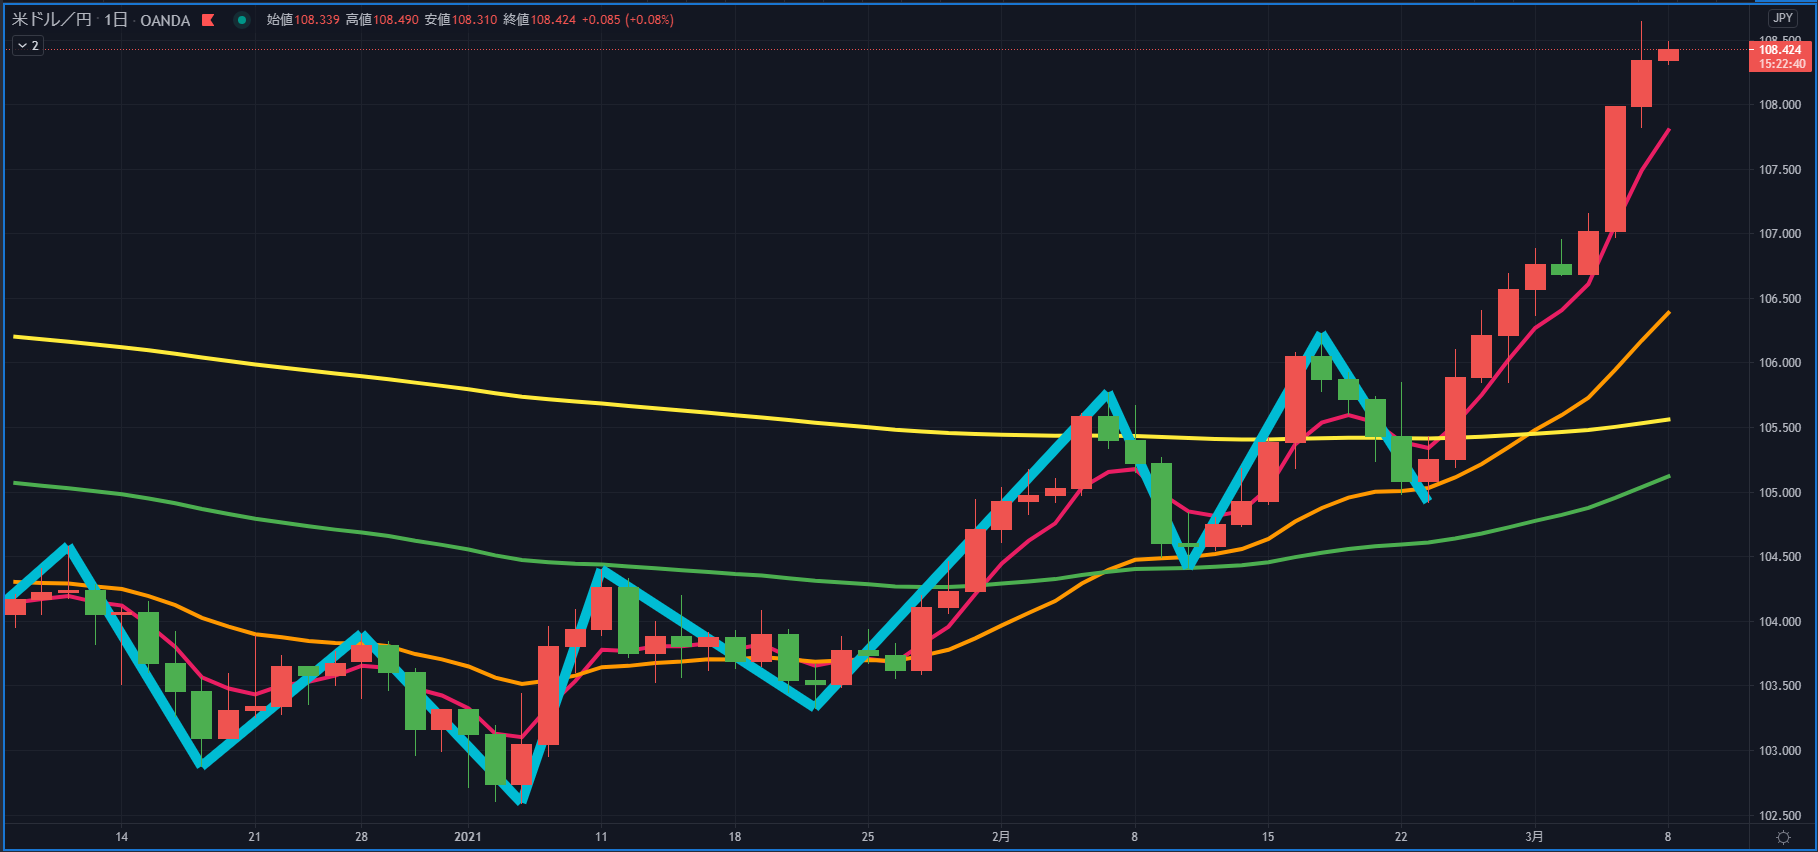This screenshot has width=1818, height=852.
Task: Click the 105.000 price axis label
Action: [x=1780, y=493]
